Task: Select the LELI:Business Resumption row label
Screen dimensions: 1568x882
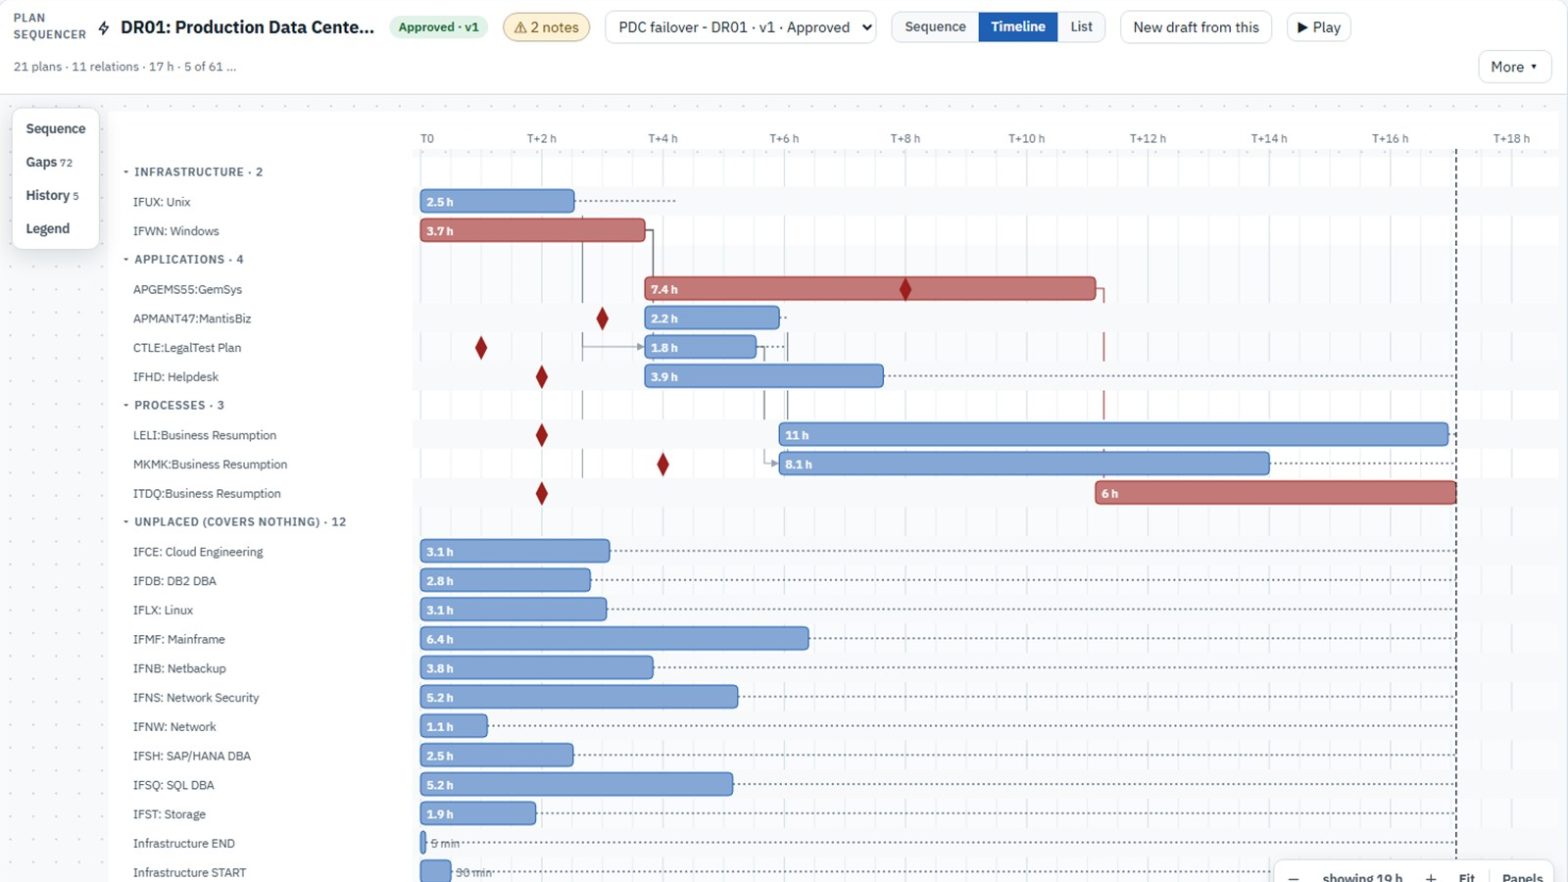Action: (x=205, y=435)
